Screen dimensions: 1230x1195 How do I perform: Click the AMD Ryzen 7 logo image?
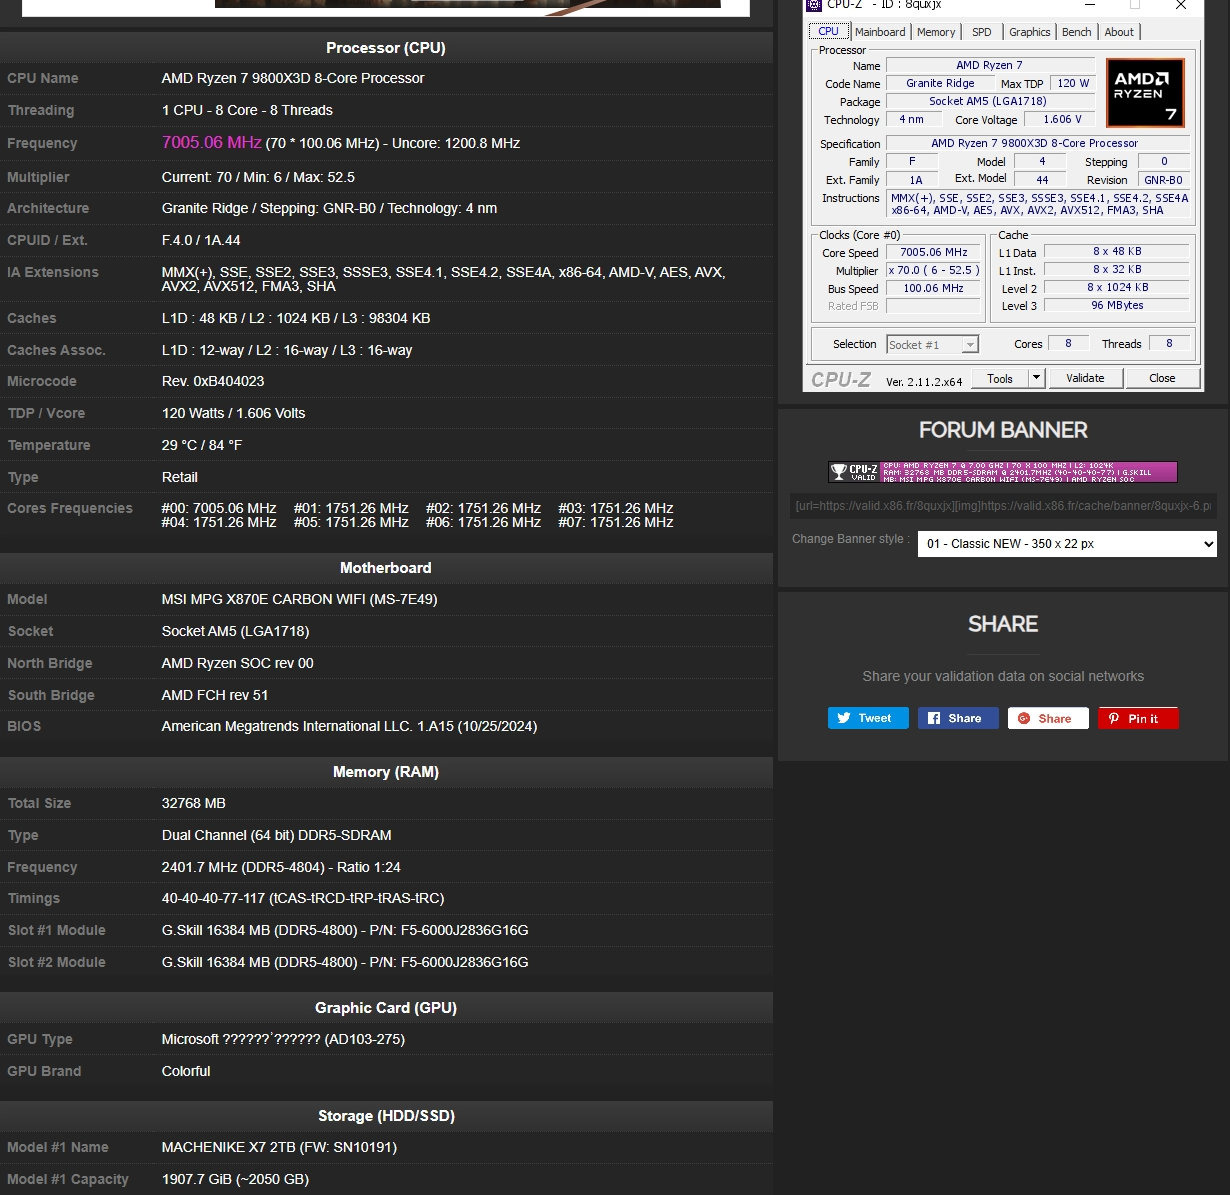(1145, 93)
